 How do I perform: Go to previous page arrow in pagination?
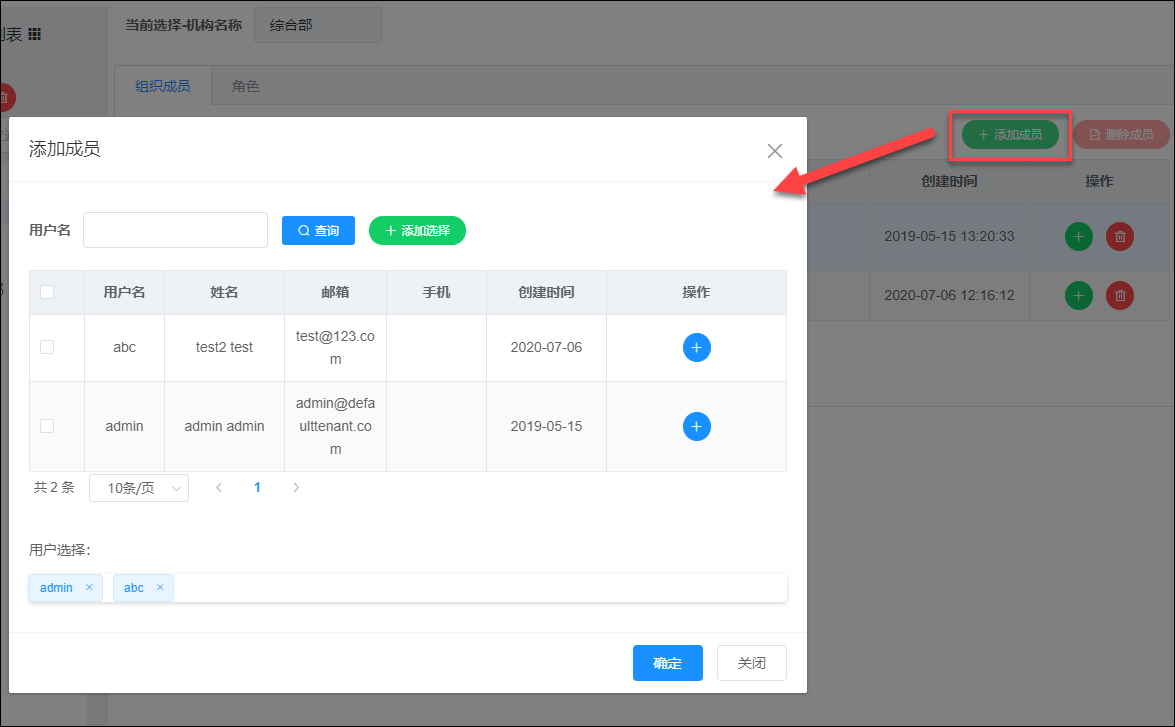[x=219, y=487]
